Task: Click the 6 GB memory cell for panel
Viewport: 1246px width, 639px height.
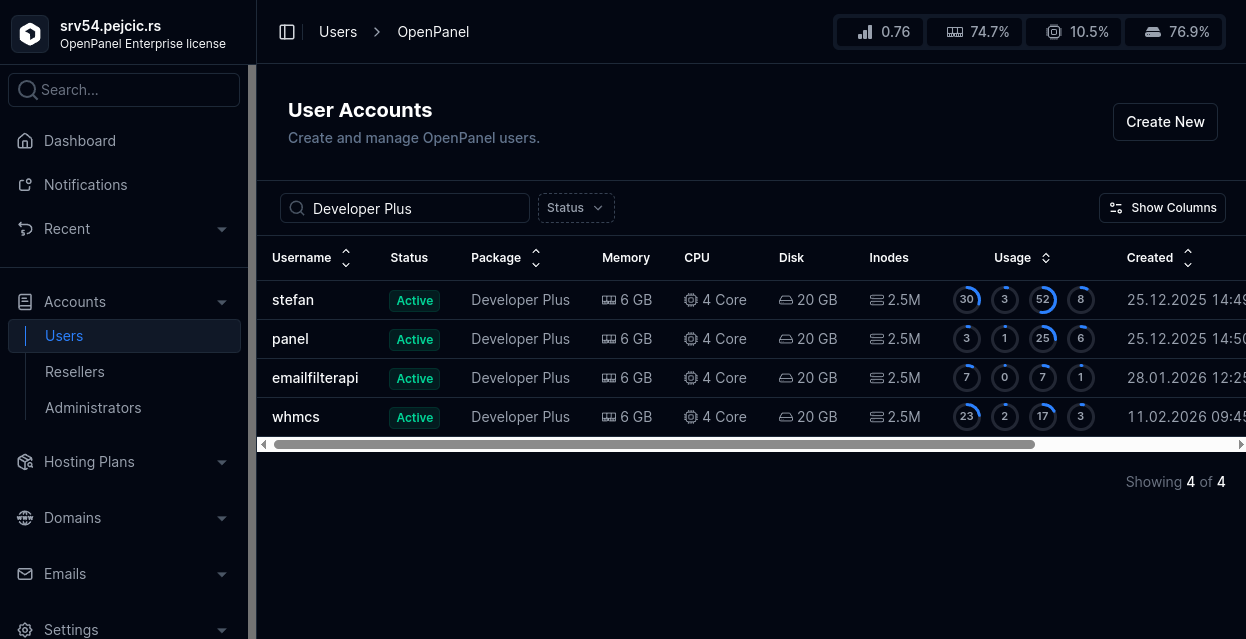Action: (627, 339)
